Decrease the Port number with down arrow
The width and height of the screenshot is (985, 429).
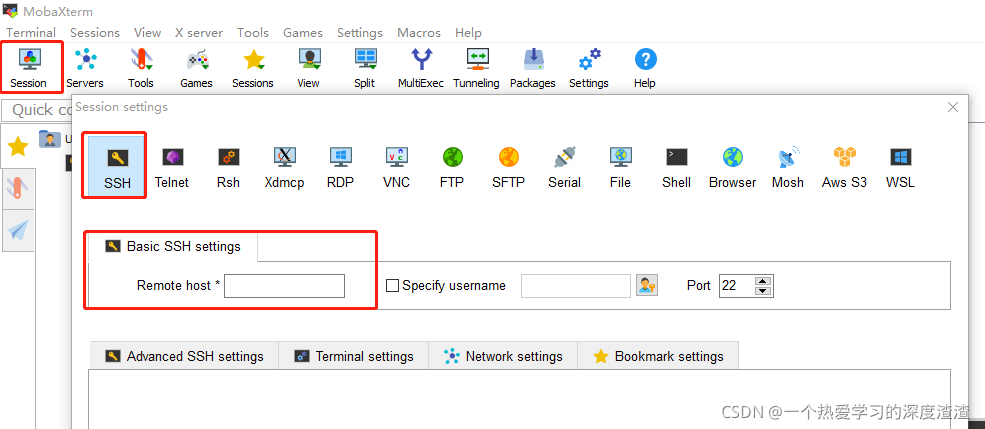(x=763, y=291)
